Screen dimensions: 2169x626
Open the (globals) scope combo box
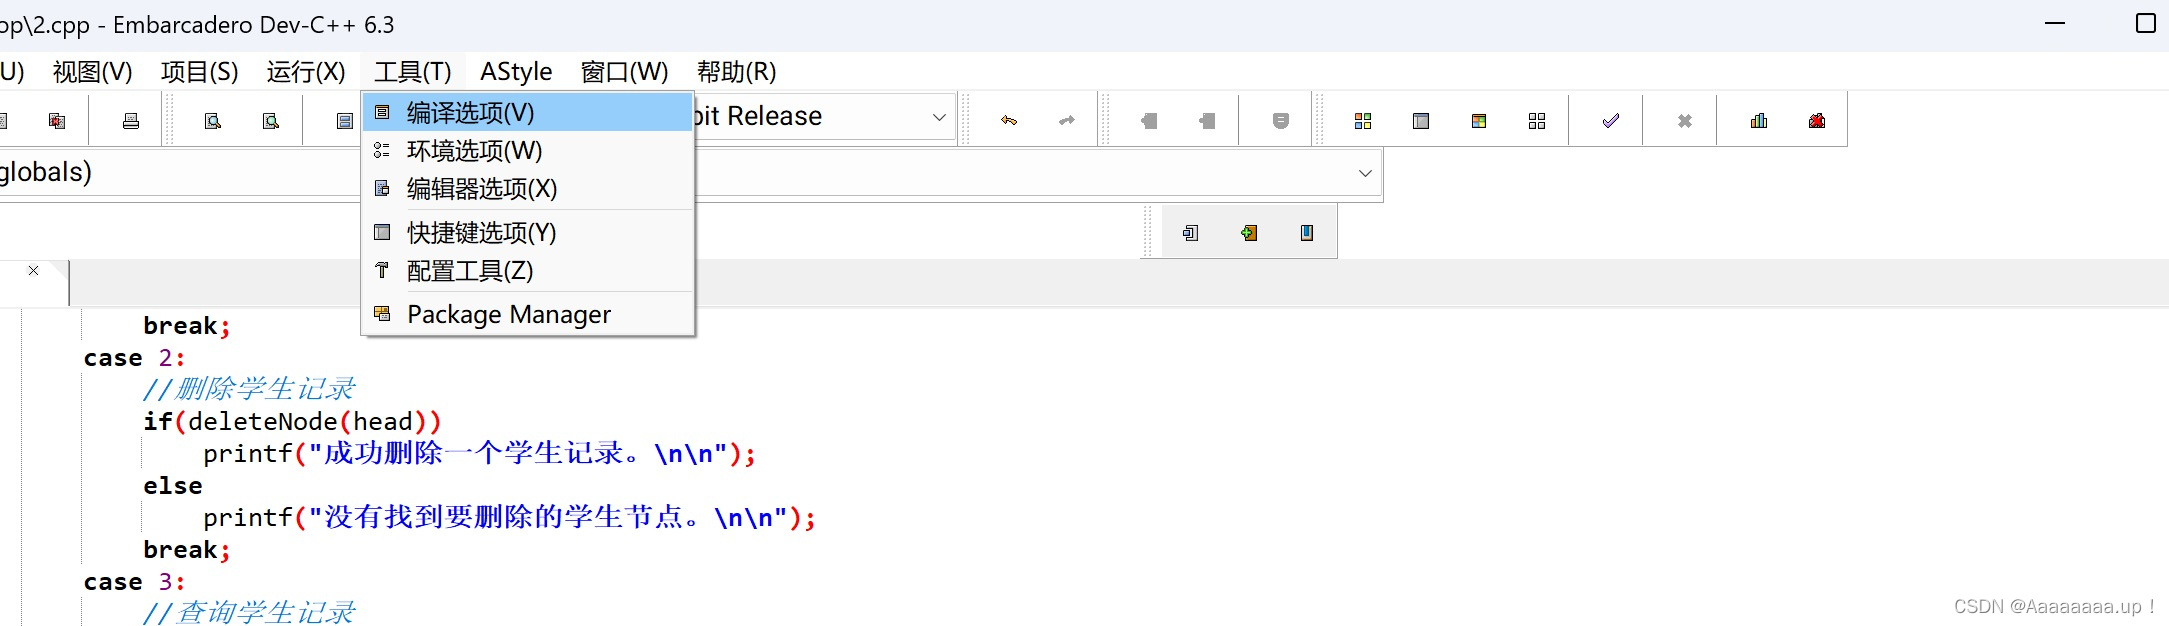180,173
